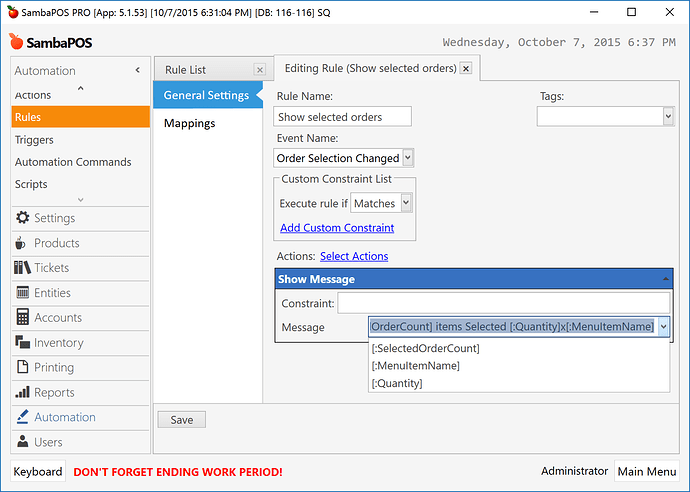Click the Inventory sidebar label
Image resolution: width=690 pixels, height=492 pixels.
[59, 342]
